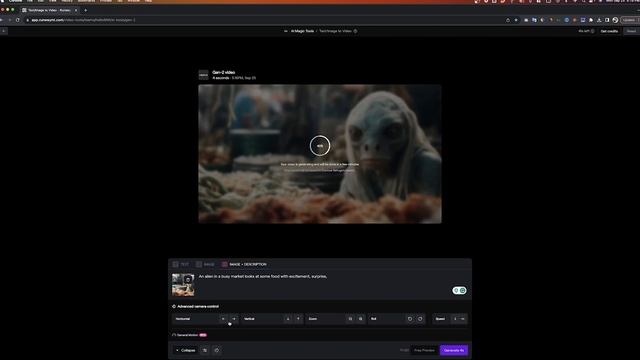The width and height of the screenshot is (640, 360).
Task: Click the circular icon after the settings sliders
Action: tap(217, 350)
